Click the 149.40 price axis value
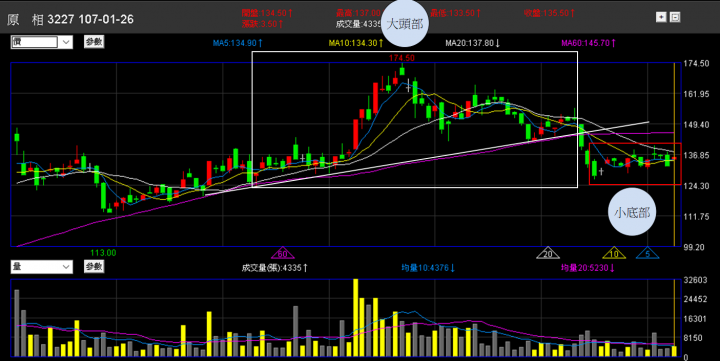 [x=697, y=124]
